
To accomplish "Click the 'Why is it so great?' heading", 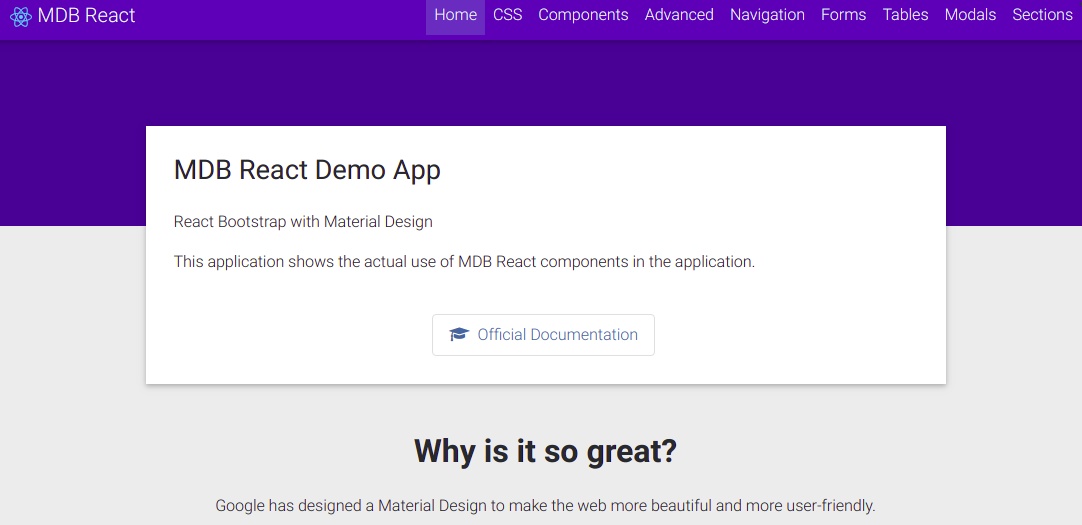I will pos(545,451).
